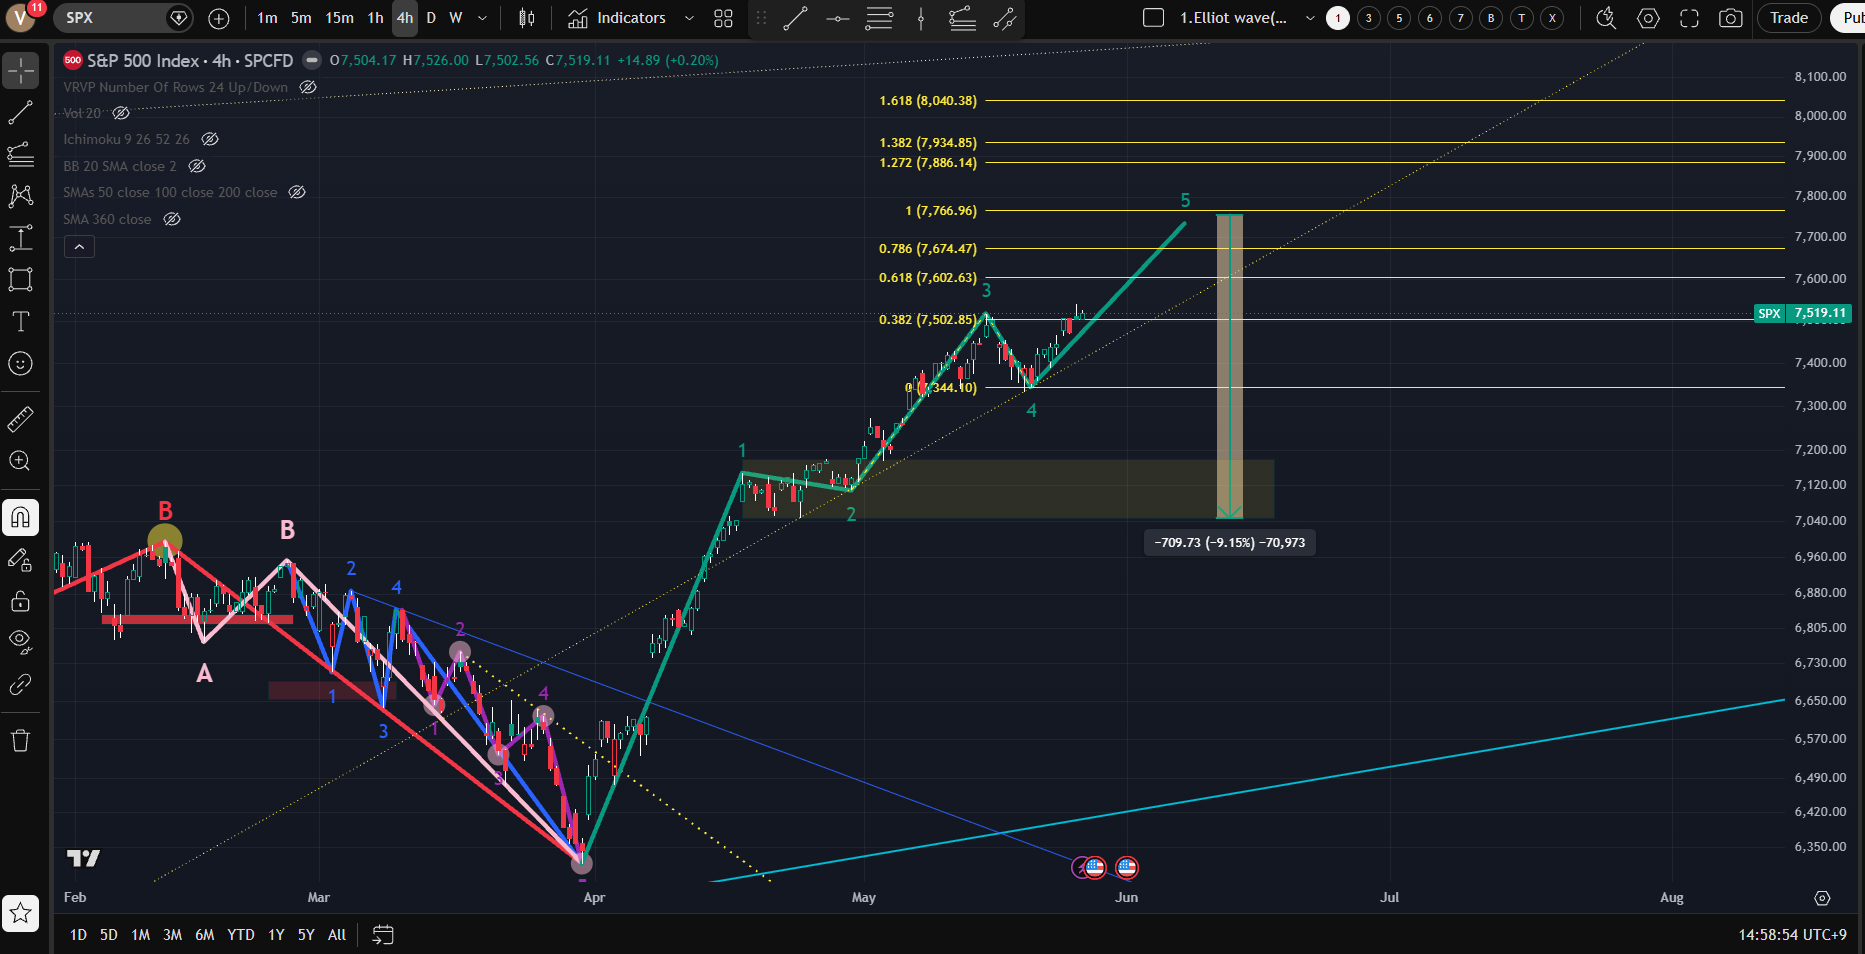The width and height of the screenshot is (1865, 954).
Task: Toggle visibility of SMA 360 indicator
Action: pos(172,219)
